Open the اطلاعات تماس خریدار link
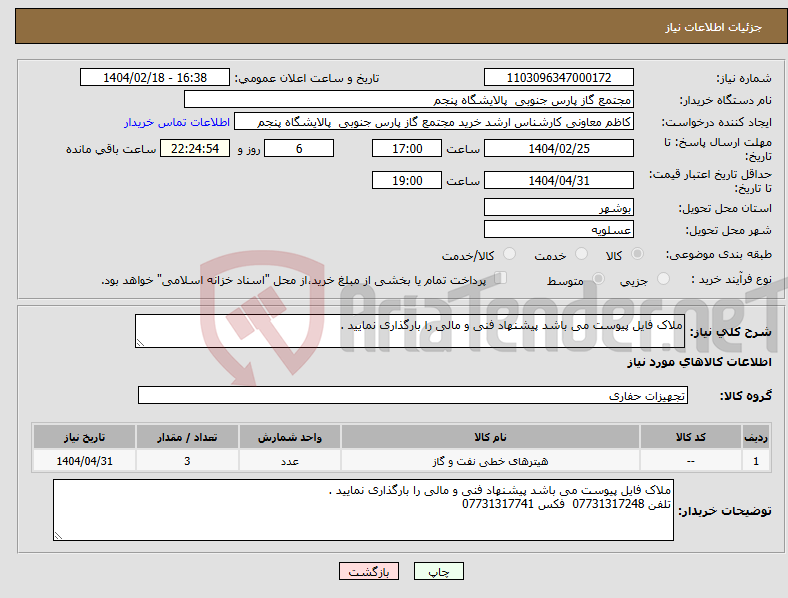 pos(177,122)
